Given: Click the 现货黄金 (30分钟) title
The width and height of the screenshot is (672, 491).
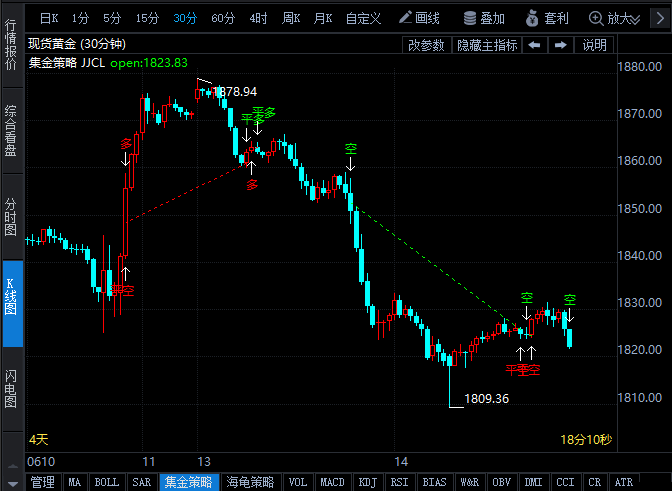Looking at the screenshot, I should pyautogui.click(x=77, y=44).
